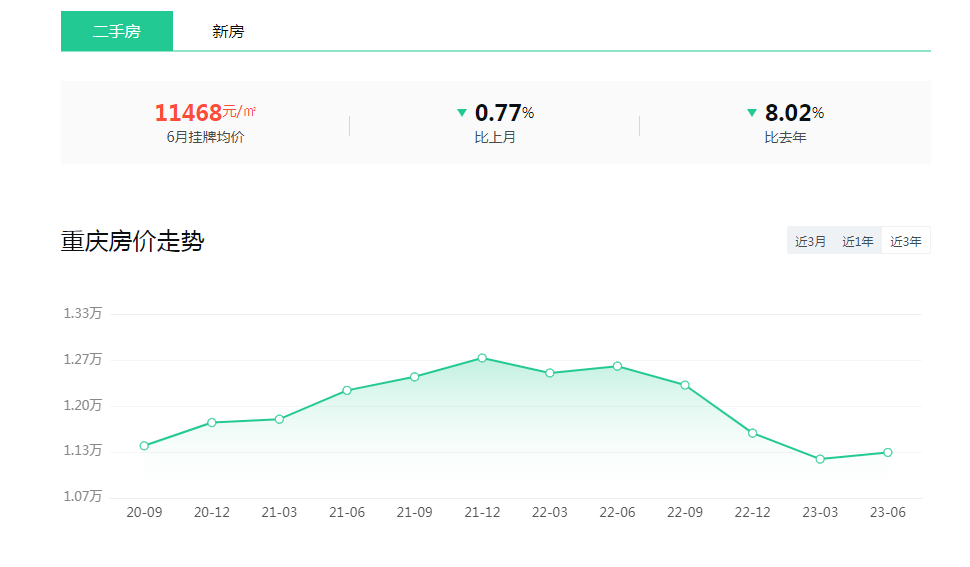
Task: Click the 22-06 data point marker
Action: click(x=617, y=366)
